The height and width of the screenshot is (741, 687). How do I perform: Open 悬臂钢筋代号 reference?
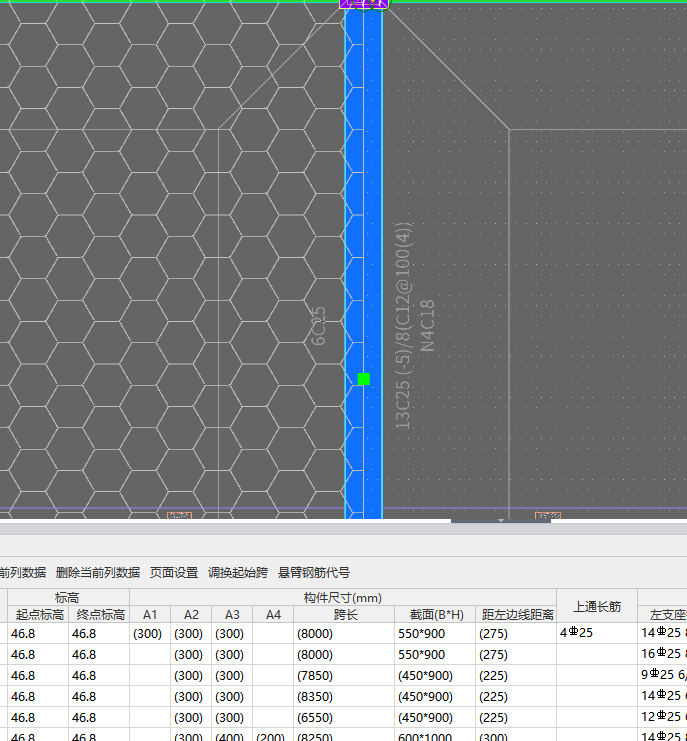click(314, 573)
